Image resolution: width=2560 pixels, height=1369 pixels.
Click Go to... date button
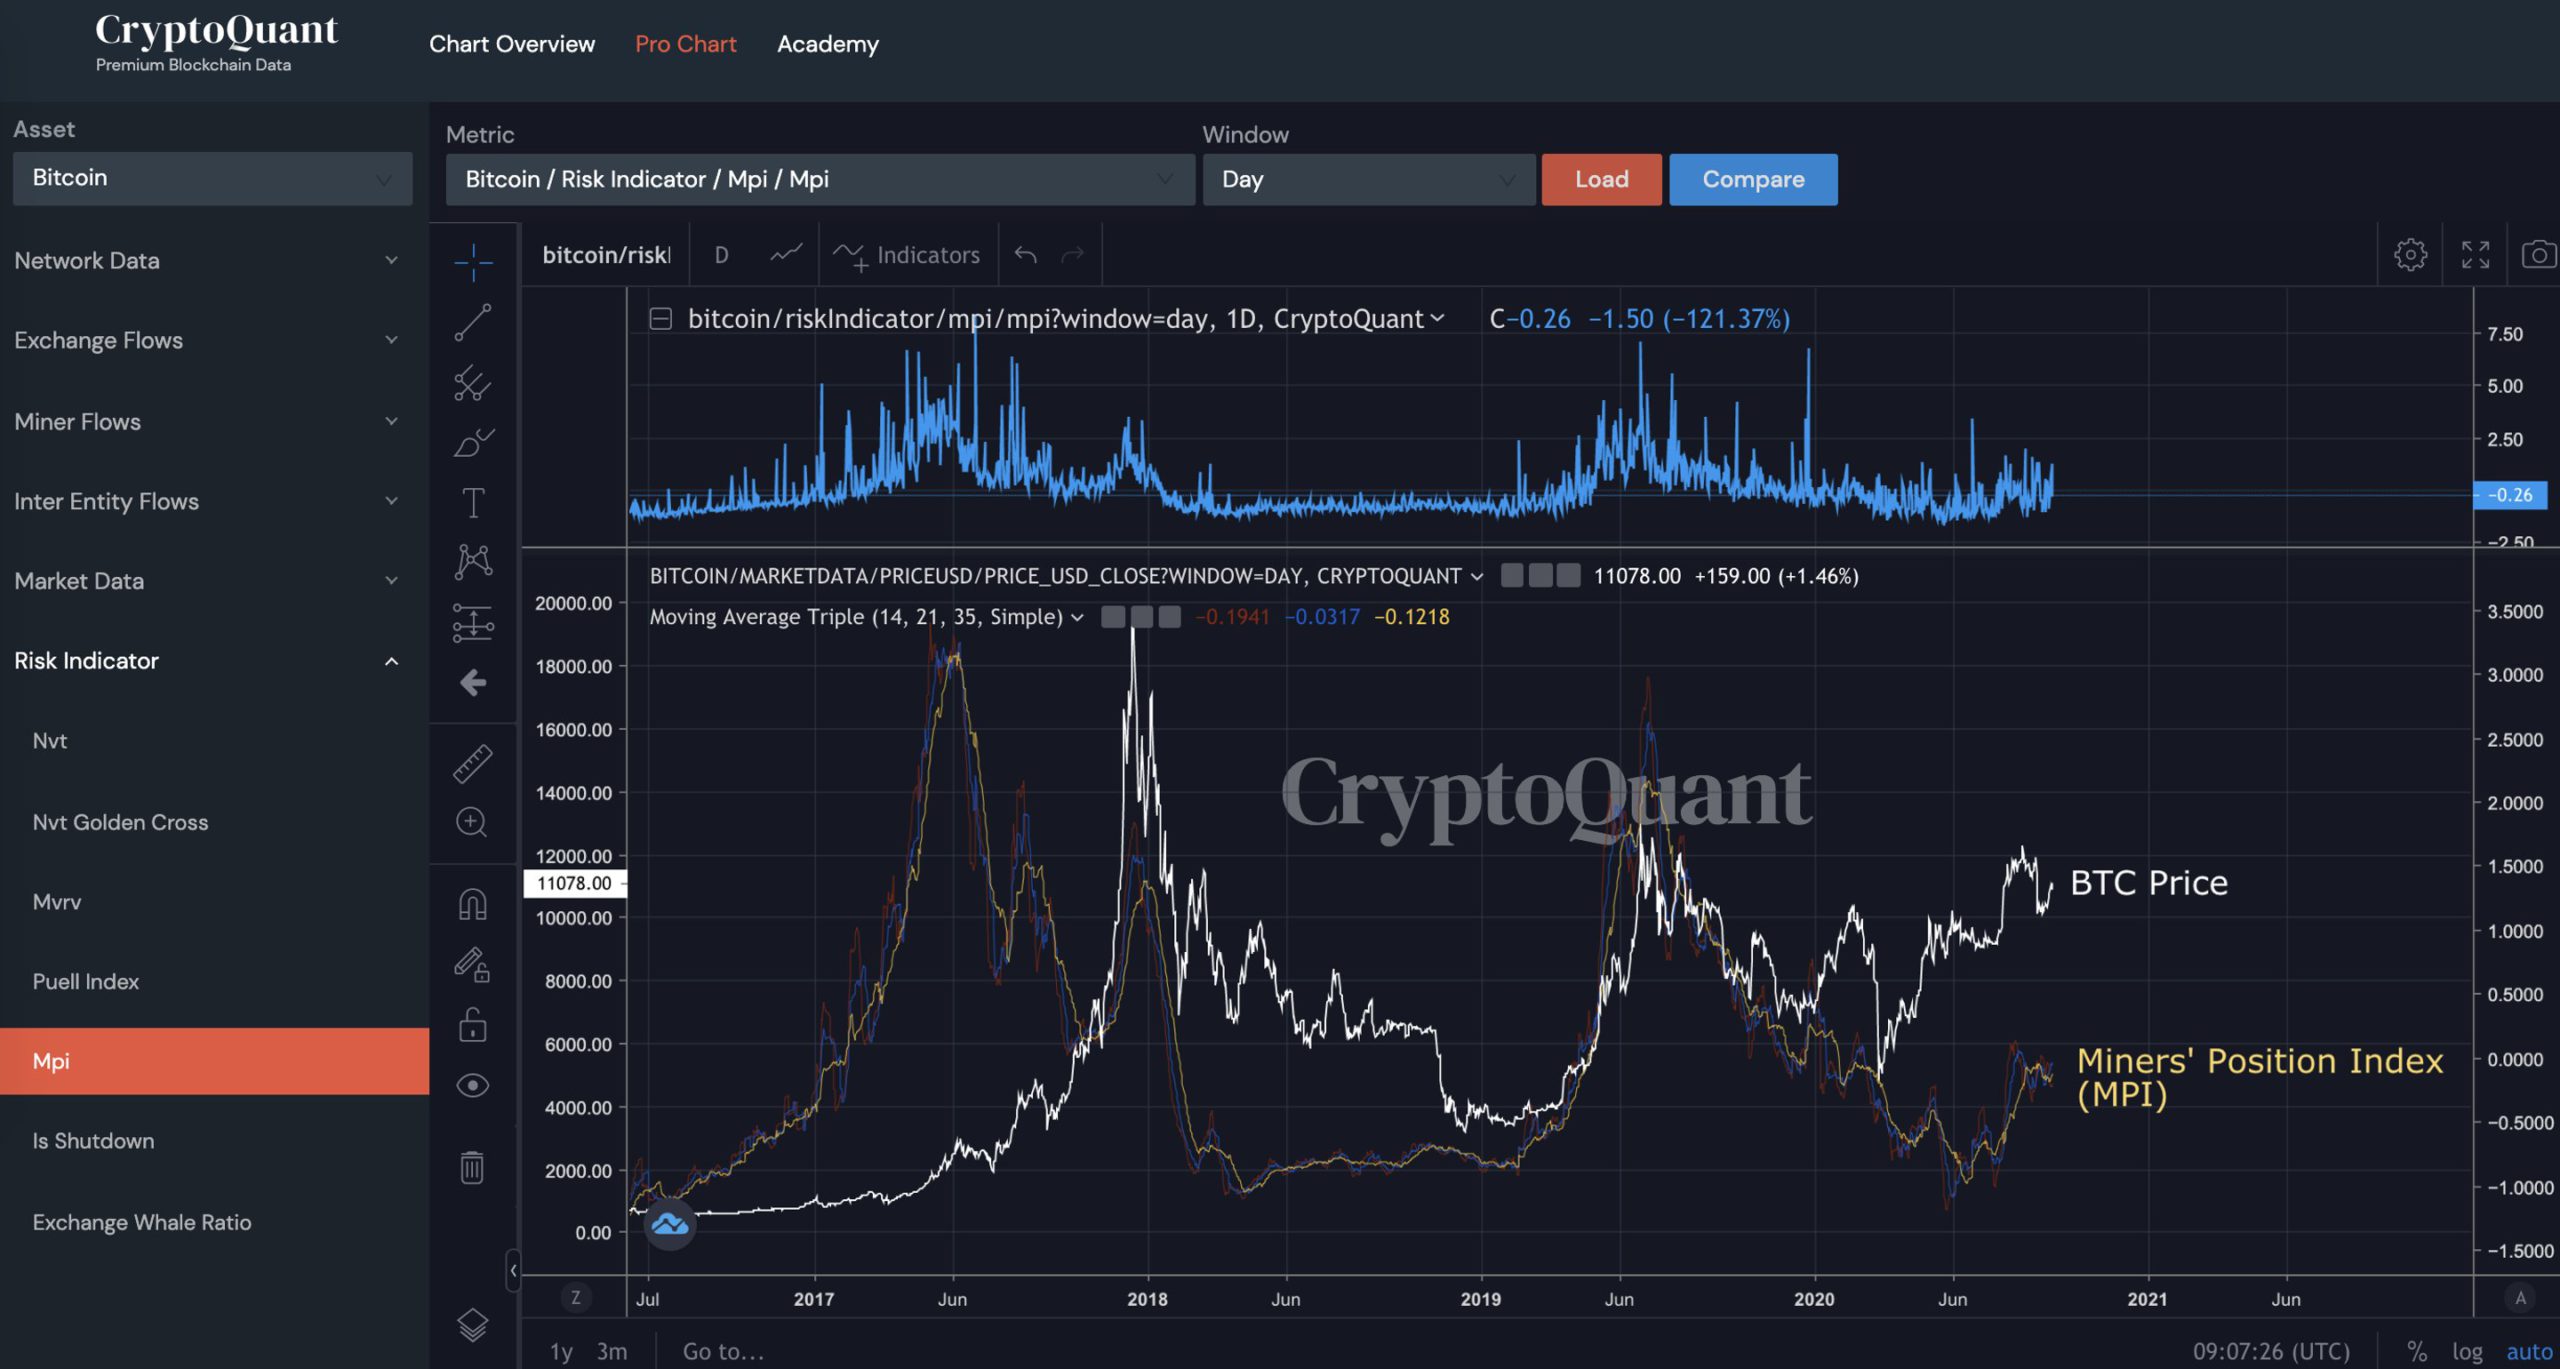[x=723, y=1352]
